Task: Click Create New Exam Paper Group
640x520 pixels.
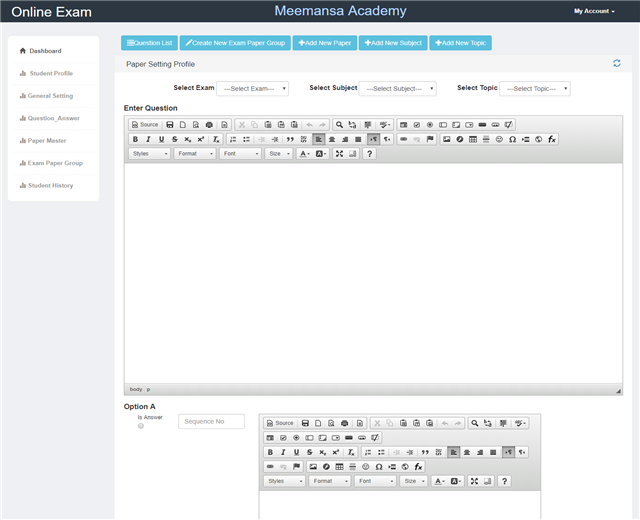Action: coord(235,43)
